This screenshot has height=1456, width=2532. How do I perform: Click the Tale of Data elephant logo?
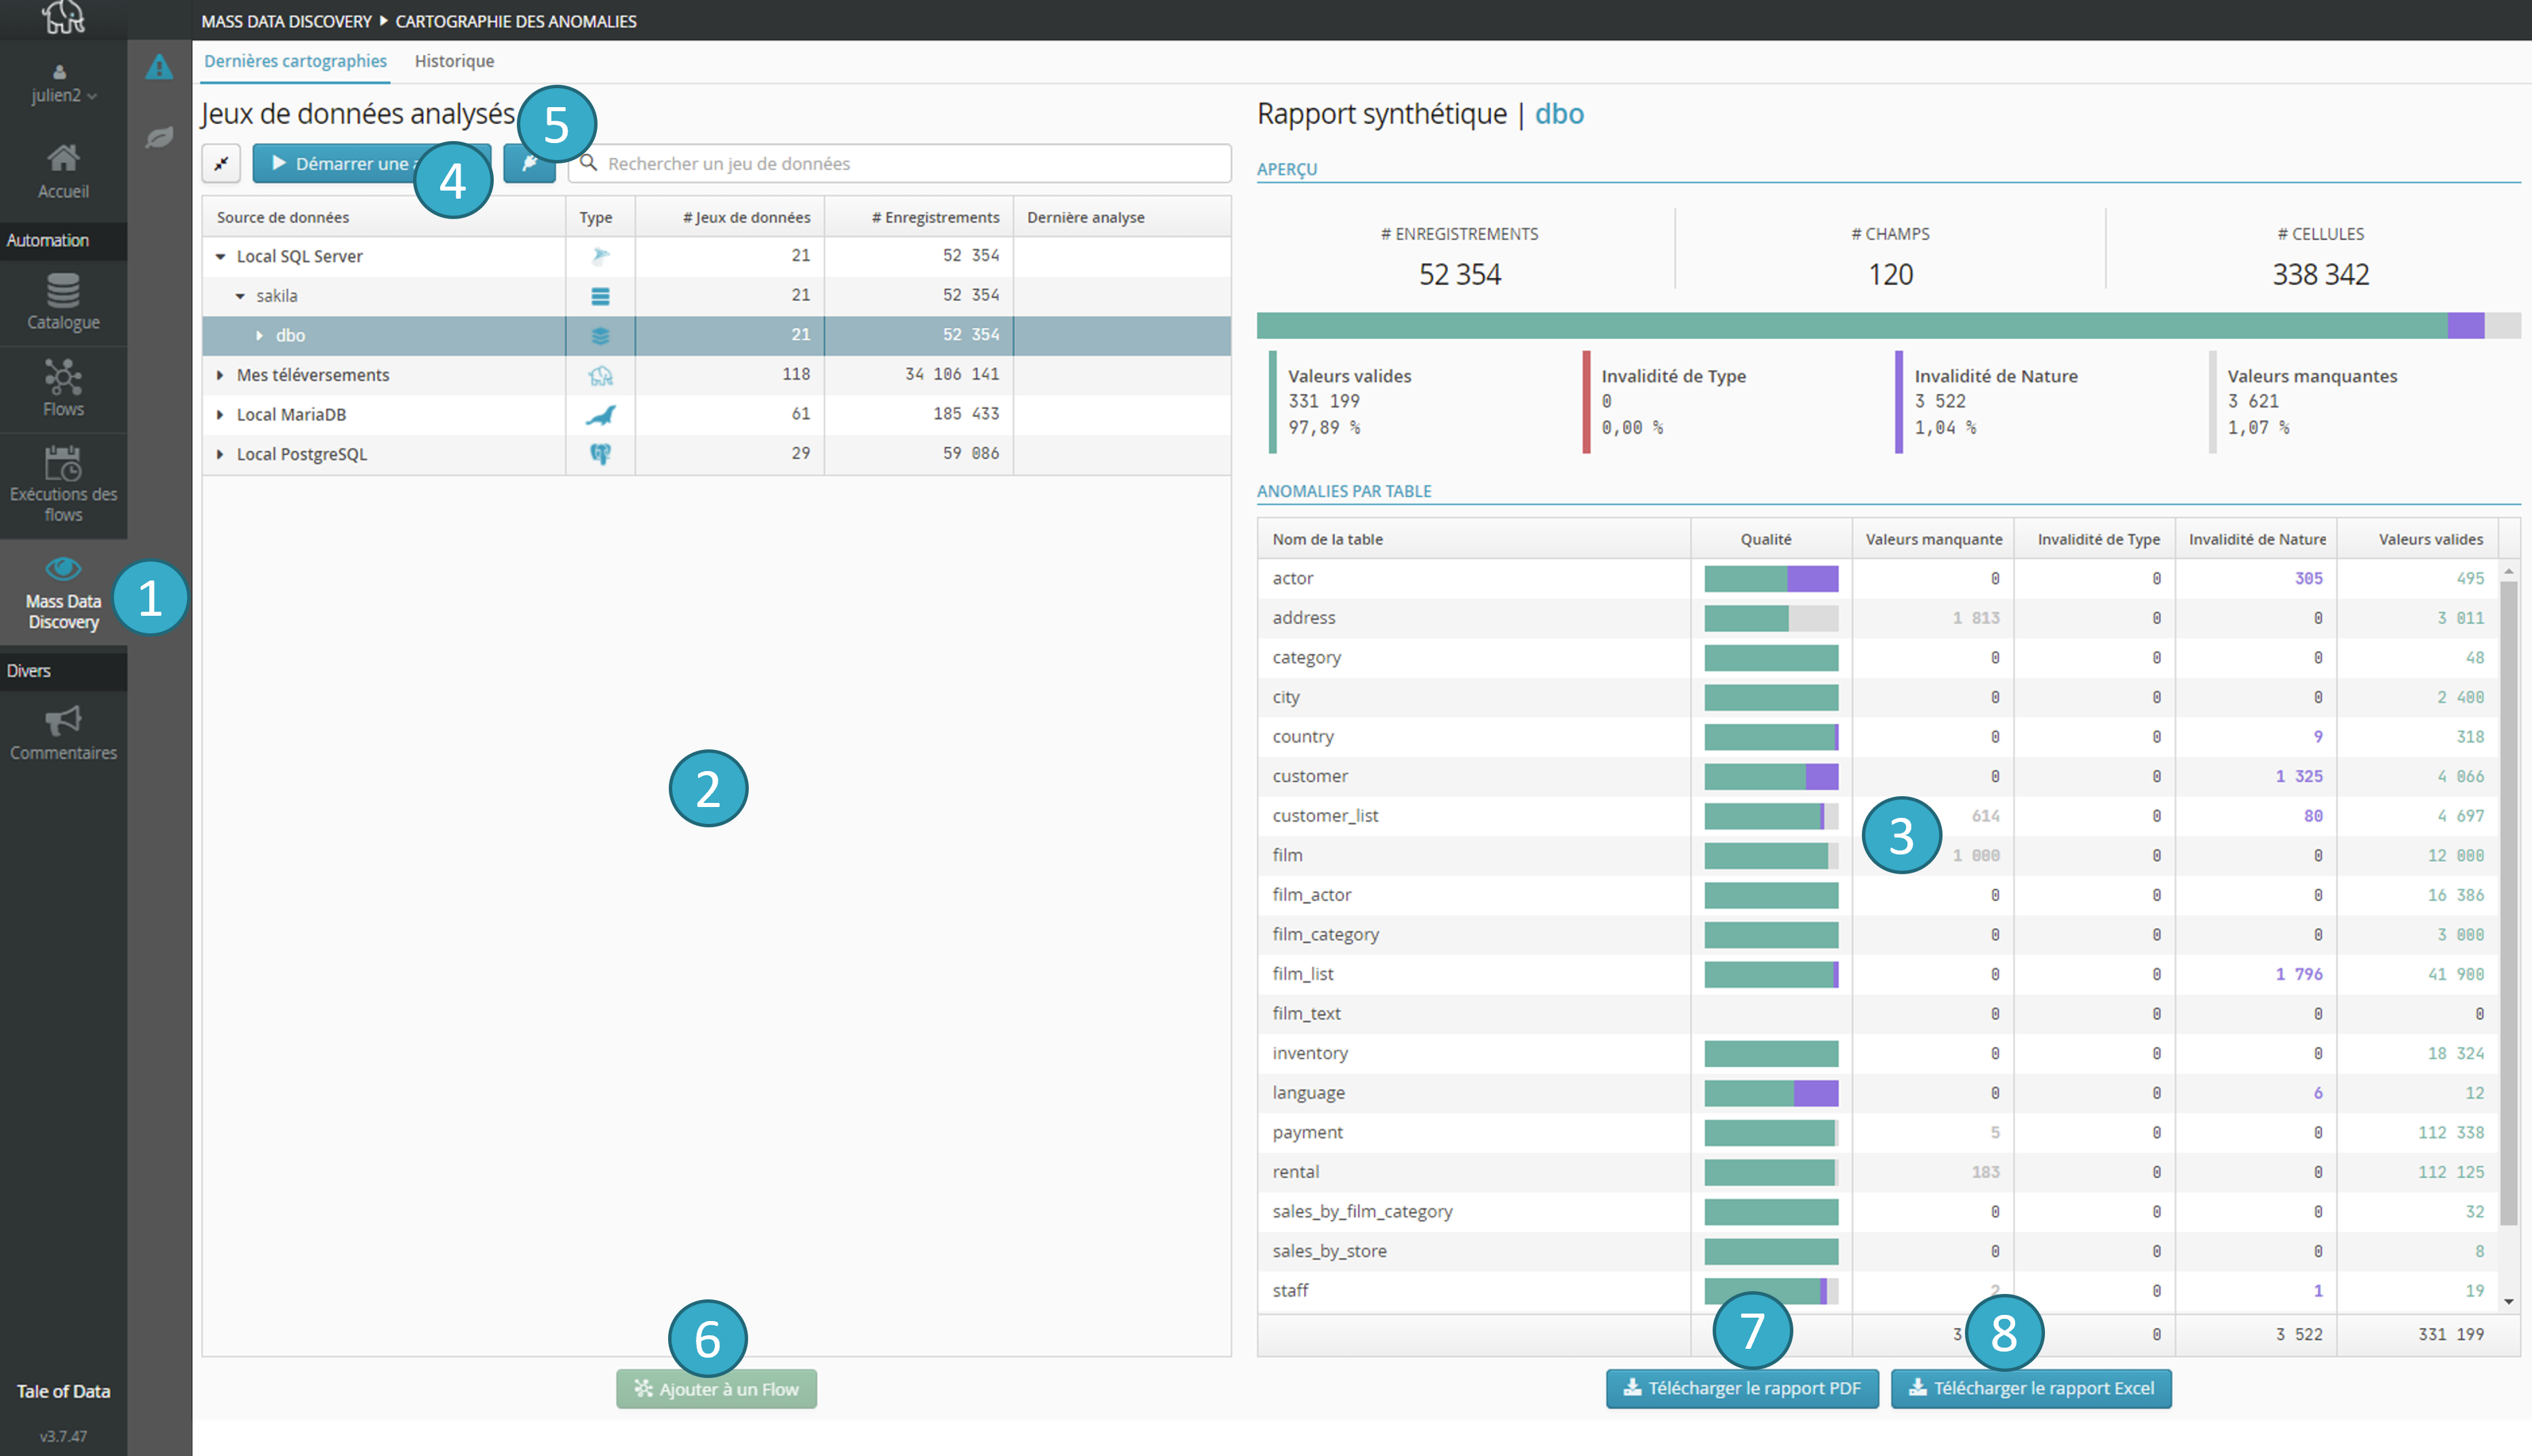tap(63, 17)
